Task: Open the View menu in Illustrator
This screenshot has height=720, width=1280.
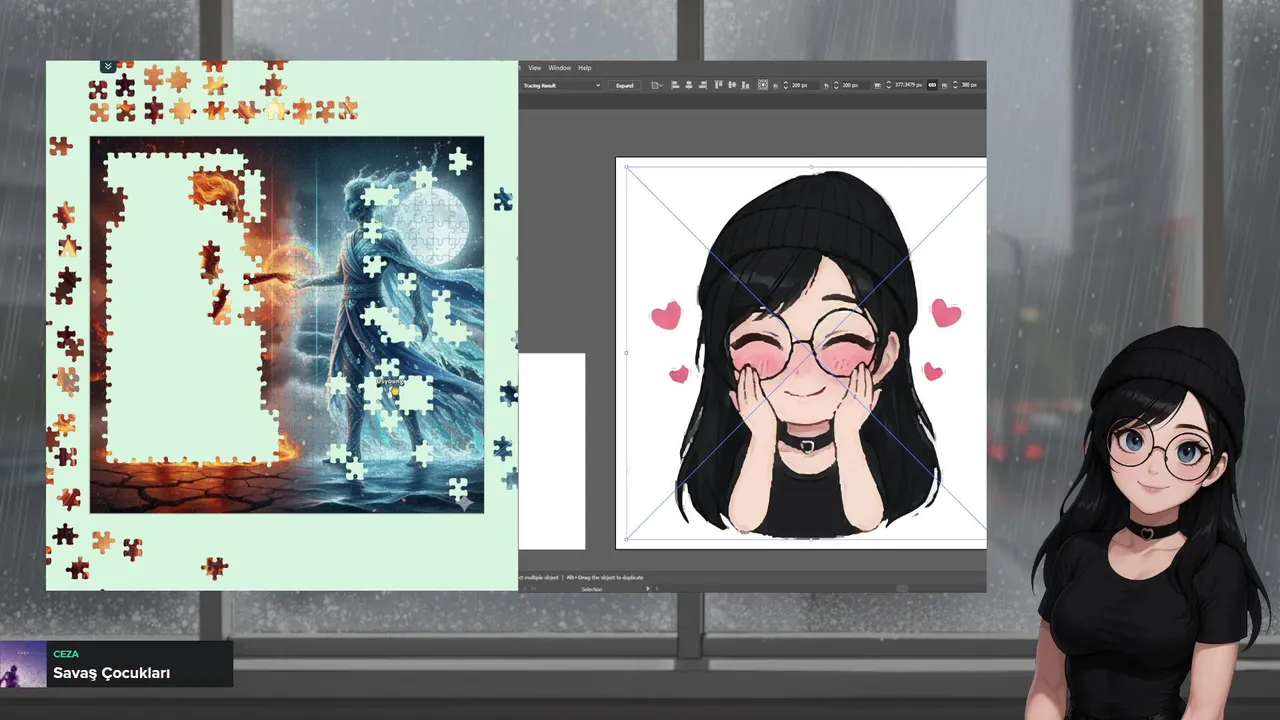Action: pos(534,68)
